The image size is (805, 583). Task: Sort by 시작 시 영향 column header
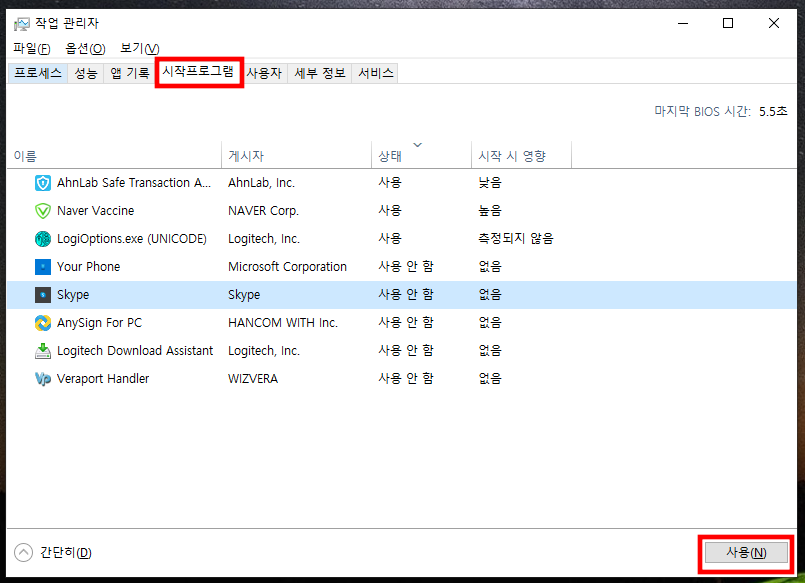(x=521, y=155)
